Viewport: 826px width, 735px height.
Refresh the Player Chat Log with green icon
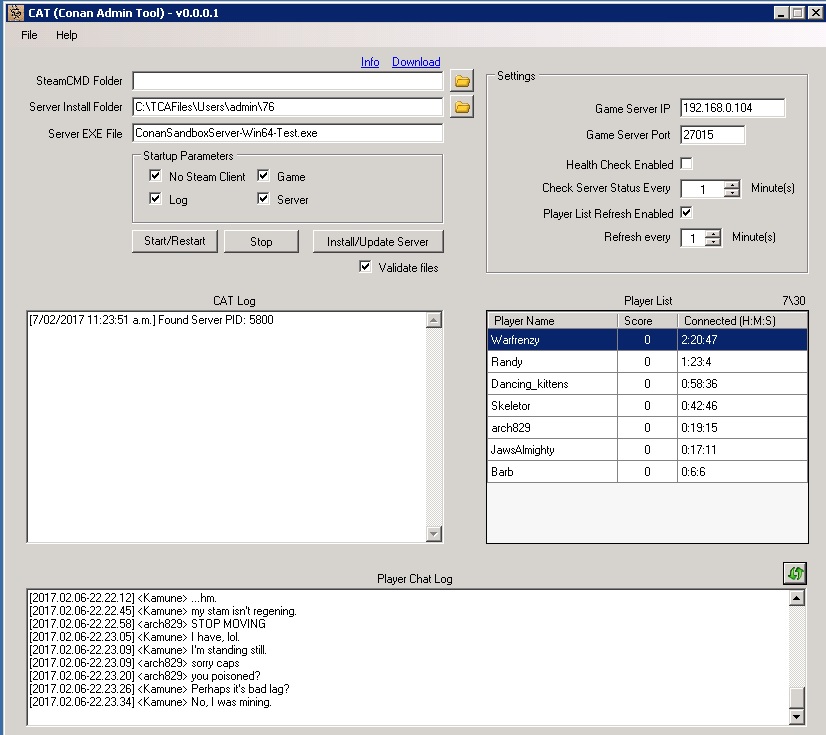pos(795,573)
